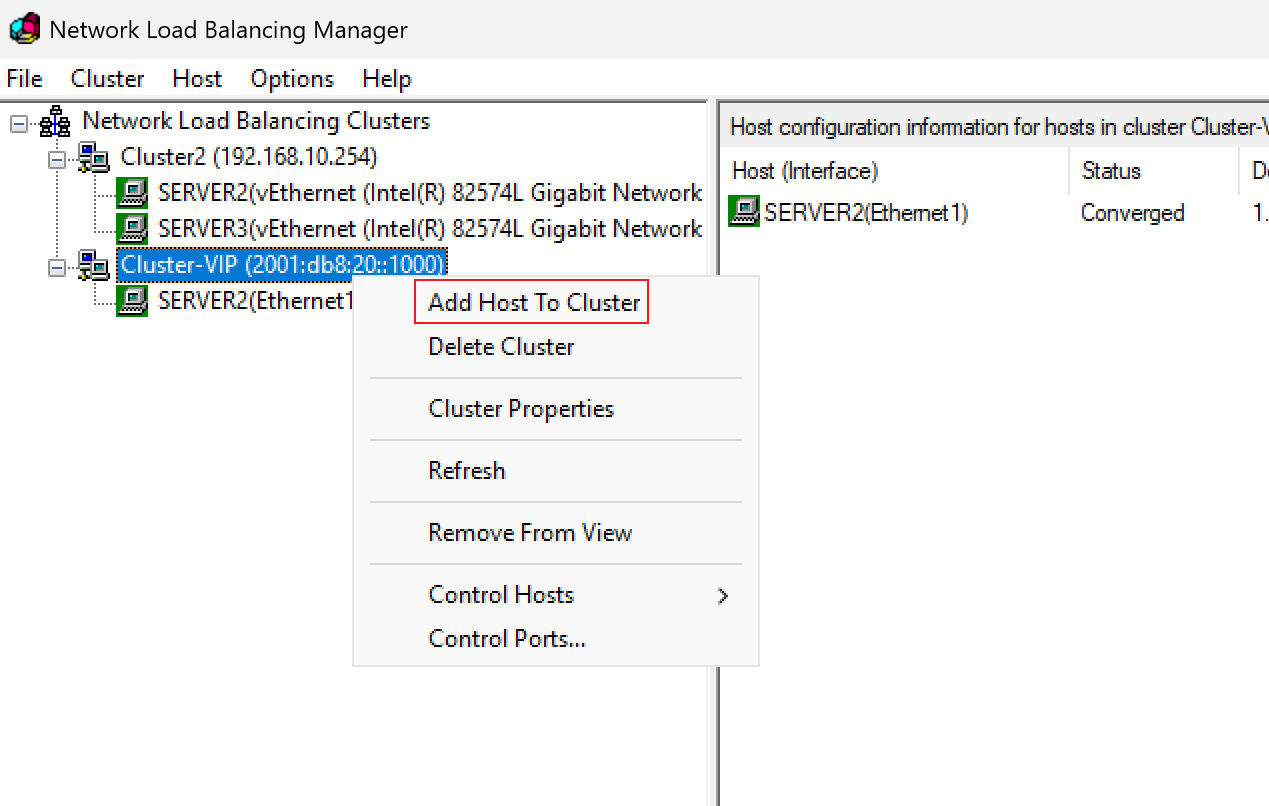
Task: Collapse the Cluster2 tree node
Action: pos(57,158)
